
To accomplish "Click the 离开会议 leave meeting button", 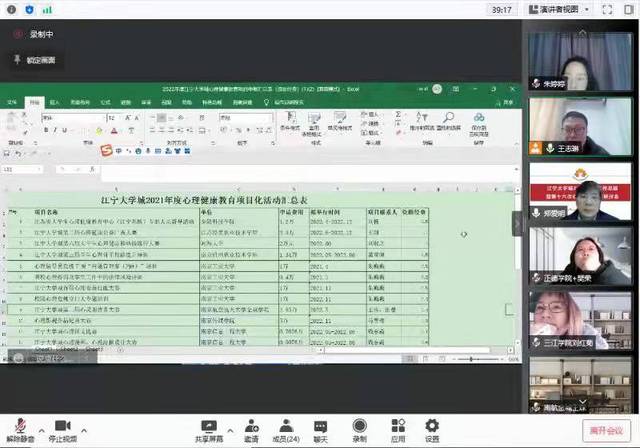I will click(606, 430).
